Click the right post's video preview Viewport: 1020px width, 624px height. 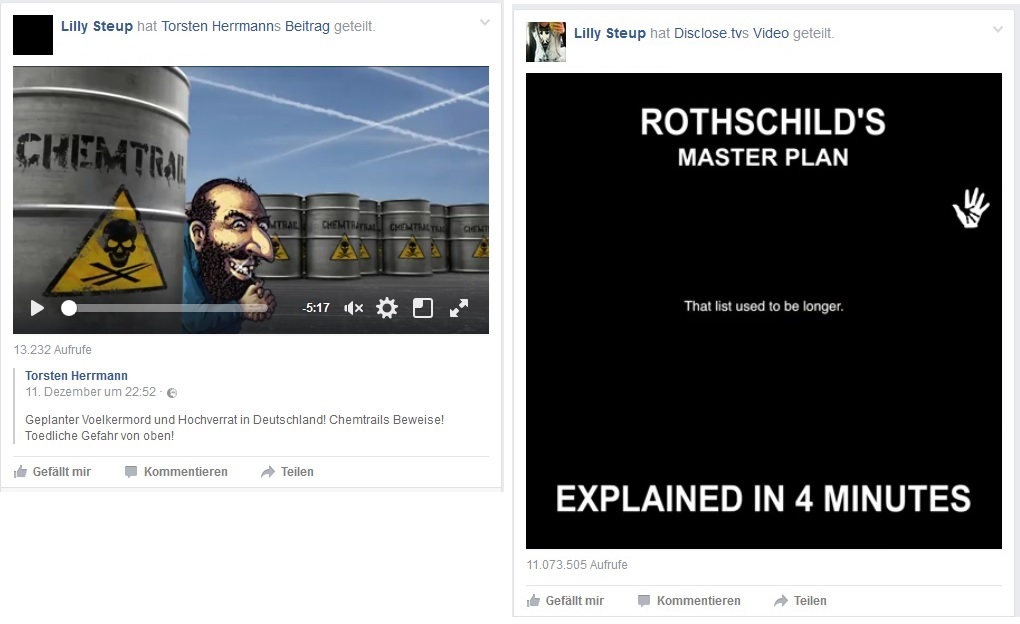point(763,310)
